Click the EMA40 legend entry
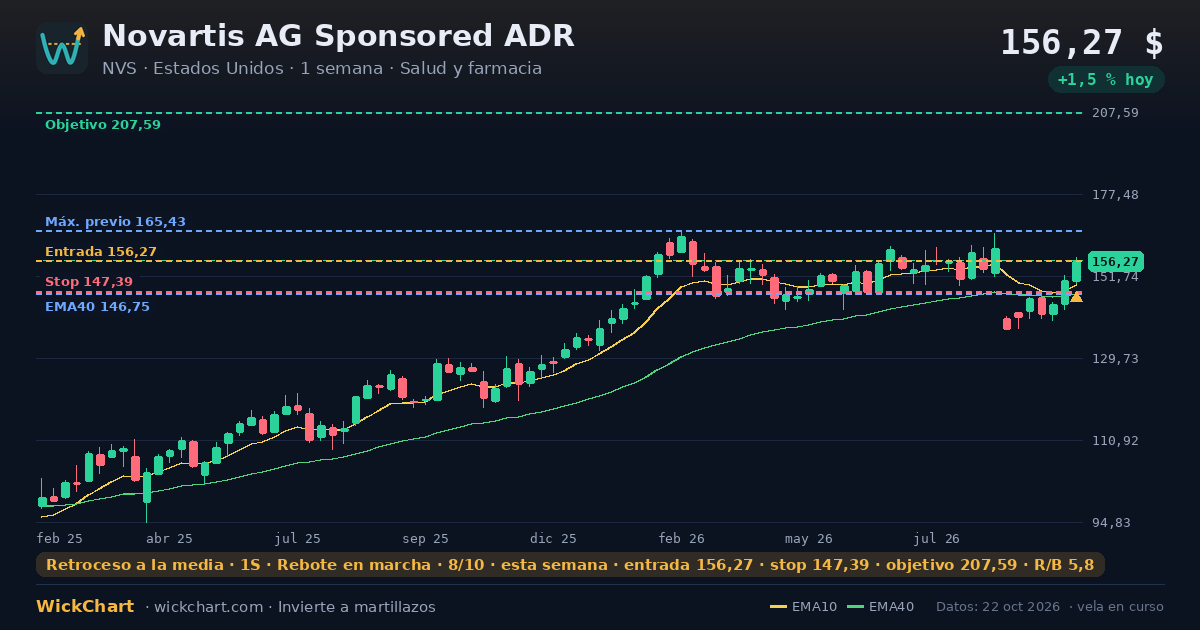This screenshot has height=630, width=1200. point(880,607)
